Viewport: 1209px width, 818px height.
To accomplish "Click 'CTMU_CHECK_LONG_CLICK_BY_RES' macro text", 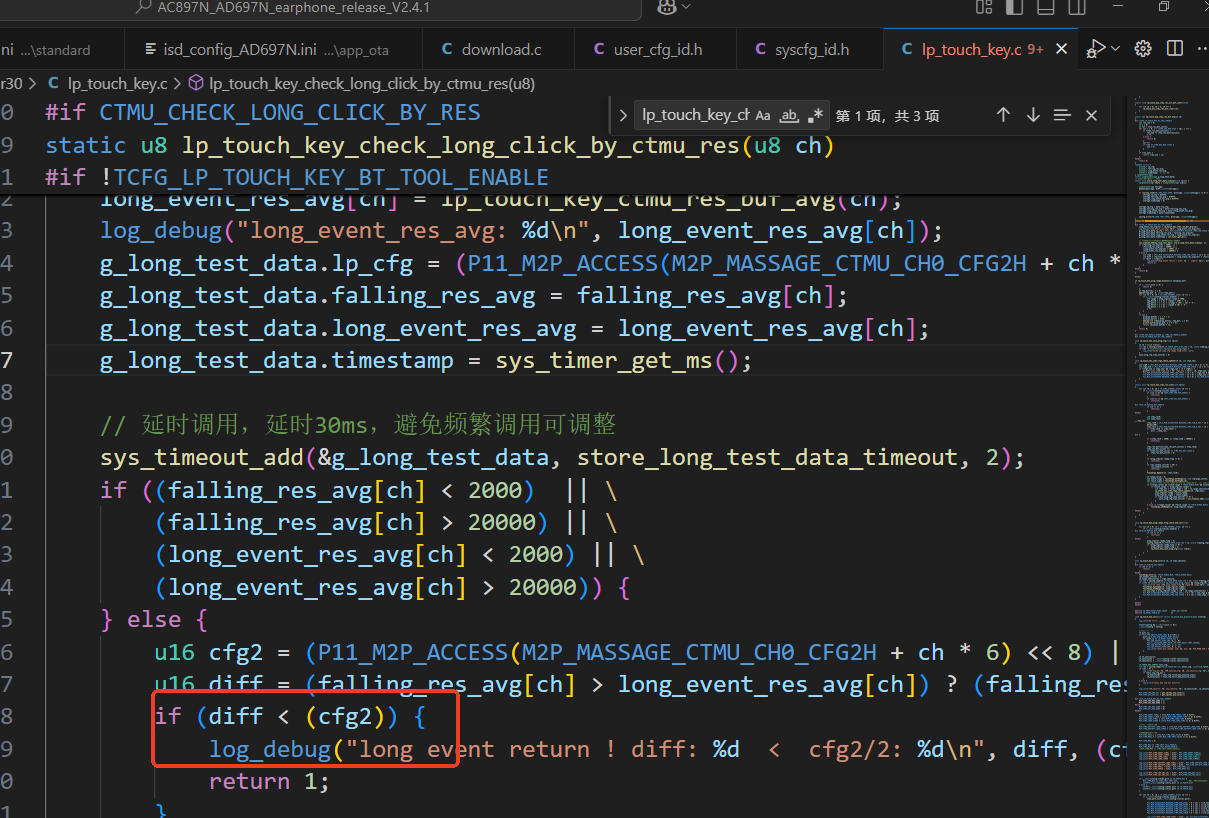I will (290, 113).
